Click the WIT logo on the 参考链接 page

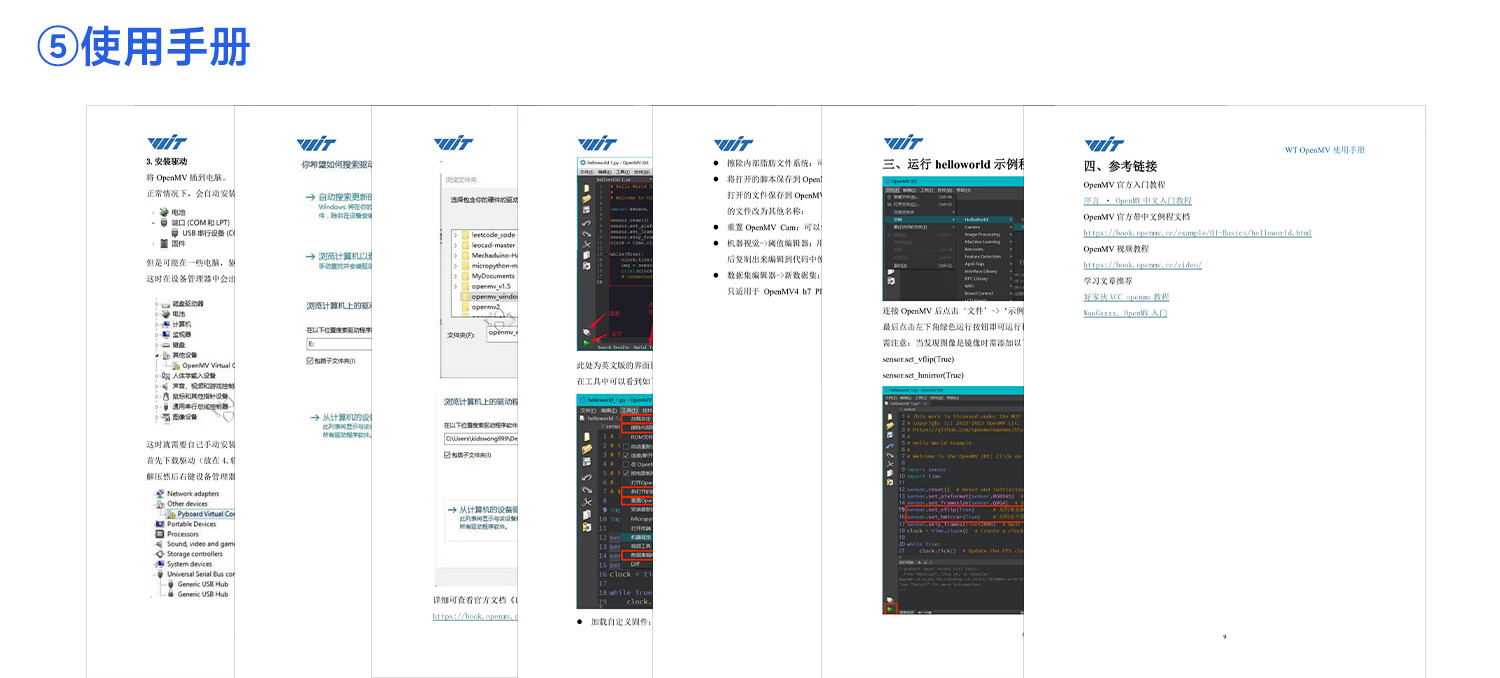click(1104, 144)
